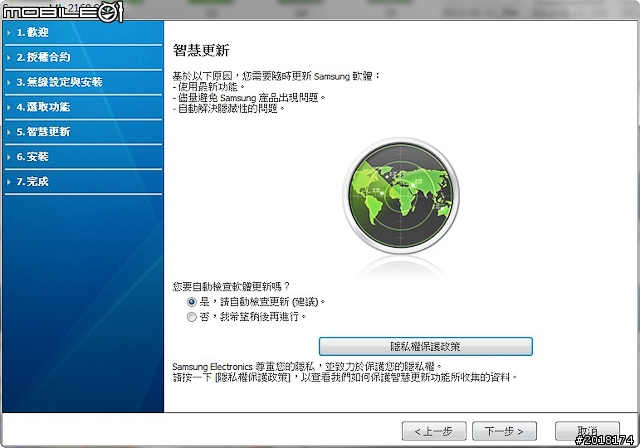Screen dimensions: 640x448
Task: Select '是，請自動檢查更新 (建議)' radio button
Action: (x=191, y=302)
